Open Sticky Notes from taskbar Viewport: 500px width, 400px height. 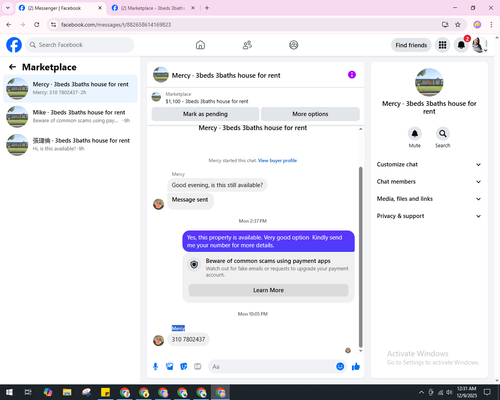[x=106, y=392]
